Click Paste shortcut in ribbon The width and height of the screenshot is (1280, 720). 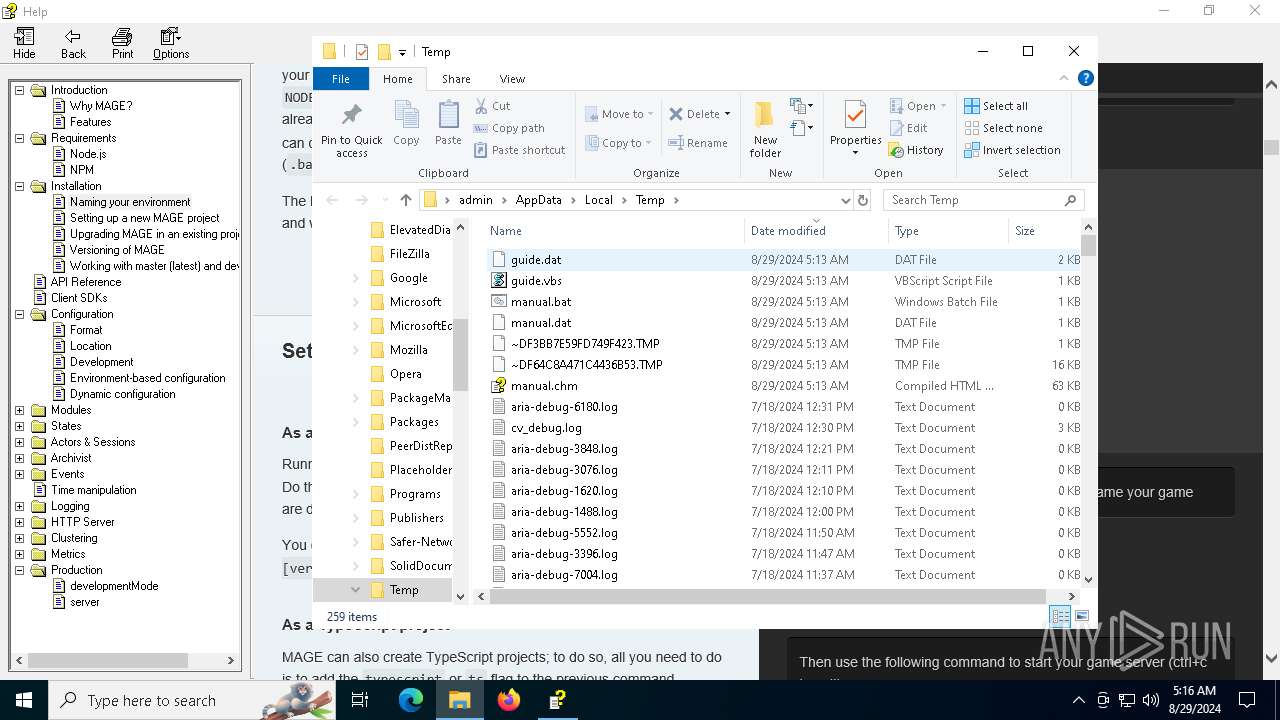pos(519,150)
